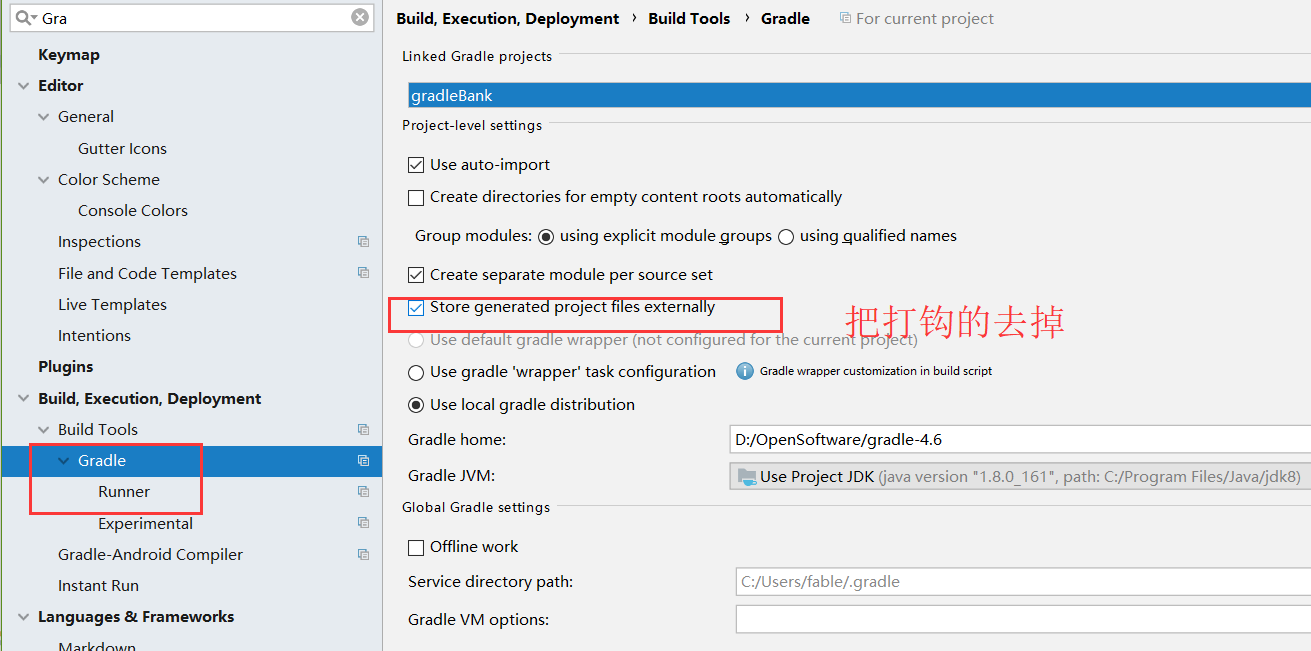Image resolution: width=1311 pixels, height=651 pixels.
Task: Click the per-project settings icon next to Inspections
Action: (363, 241)
